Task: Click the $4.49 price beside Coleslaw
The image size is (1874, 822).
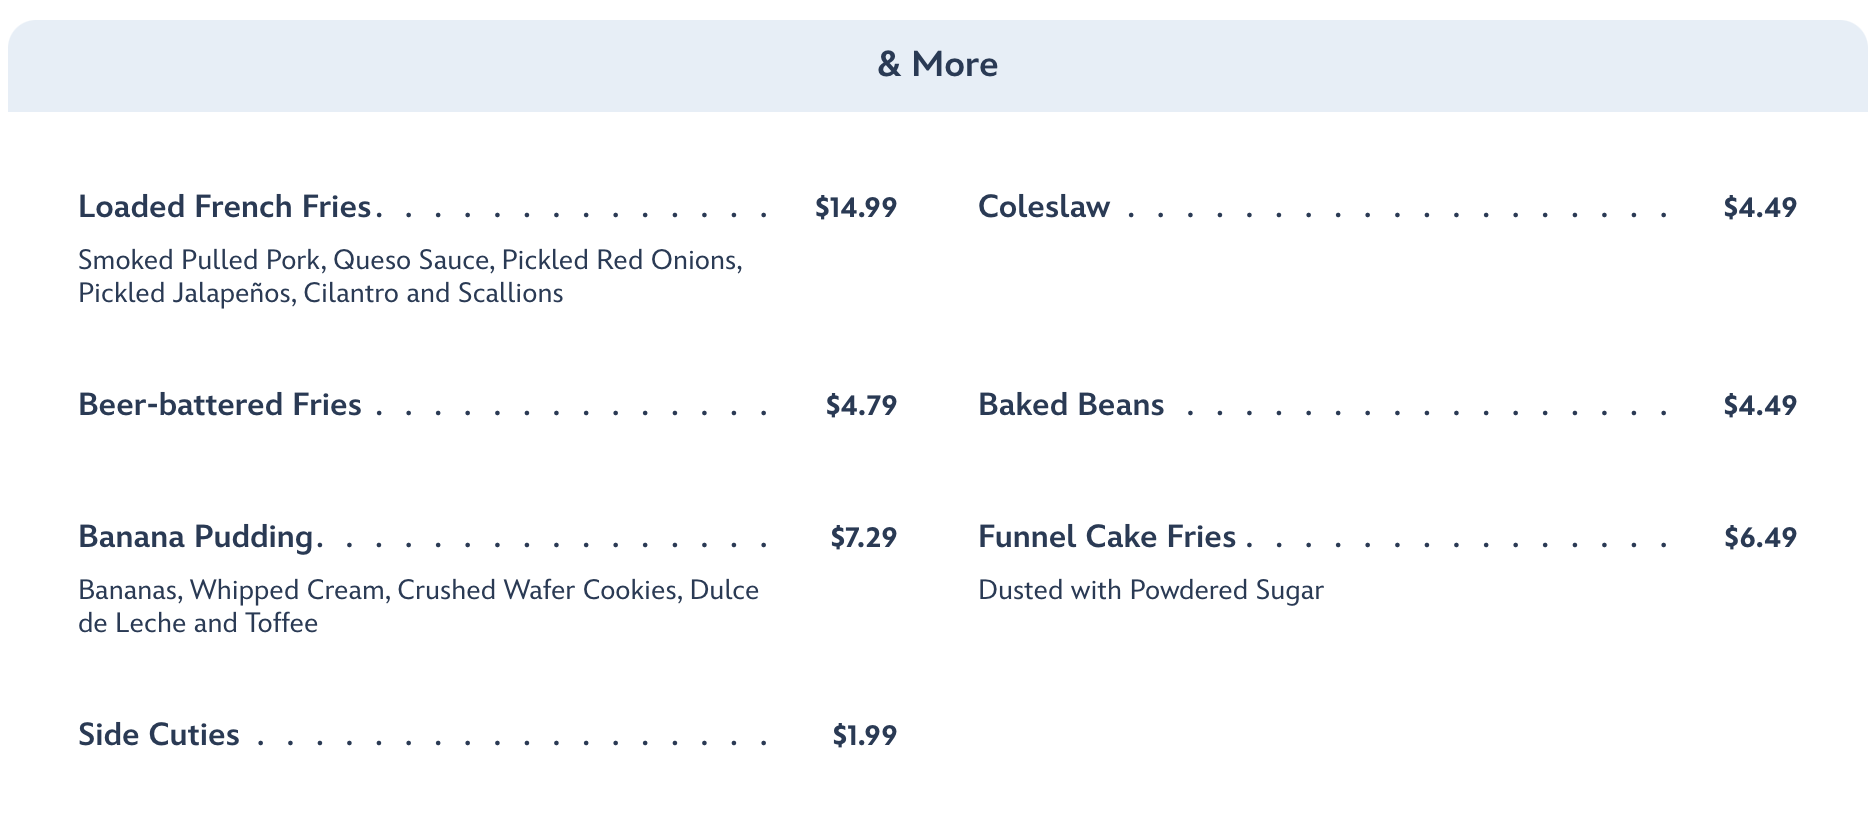Action: [x=1760, y=208]
